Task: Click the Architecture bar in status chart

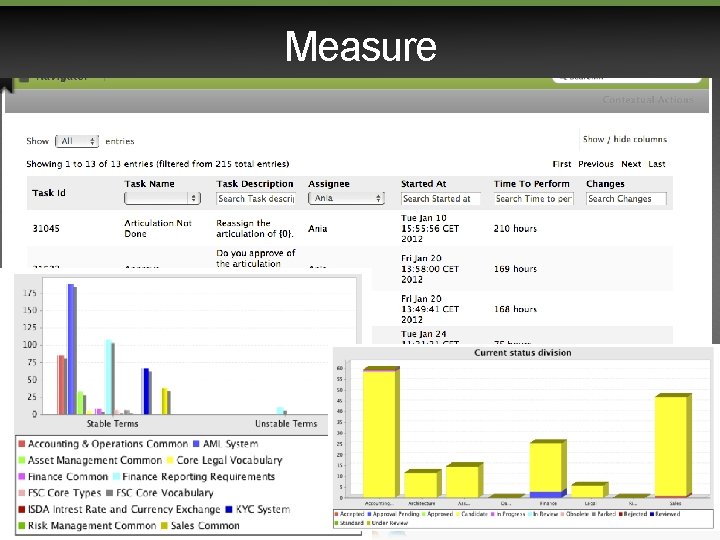Action: pyautogui.click(x=421, y=485)
